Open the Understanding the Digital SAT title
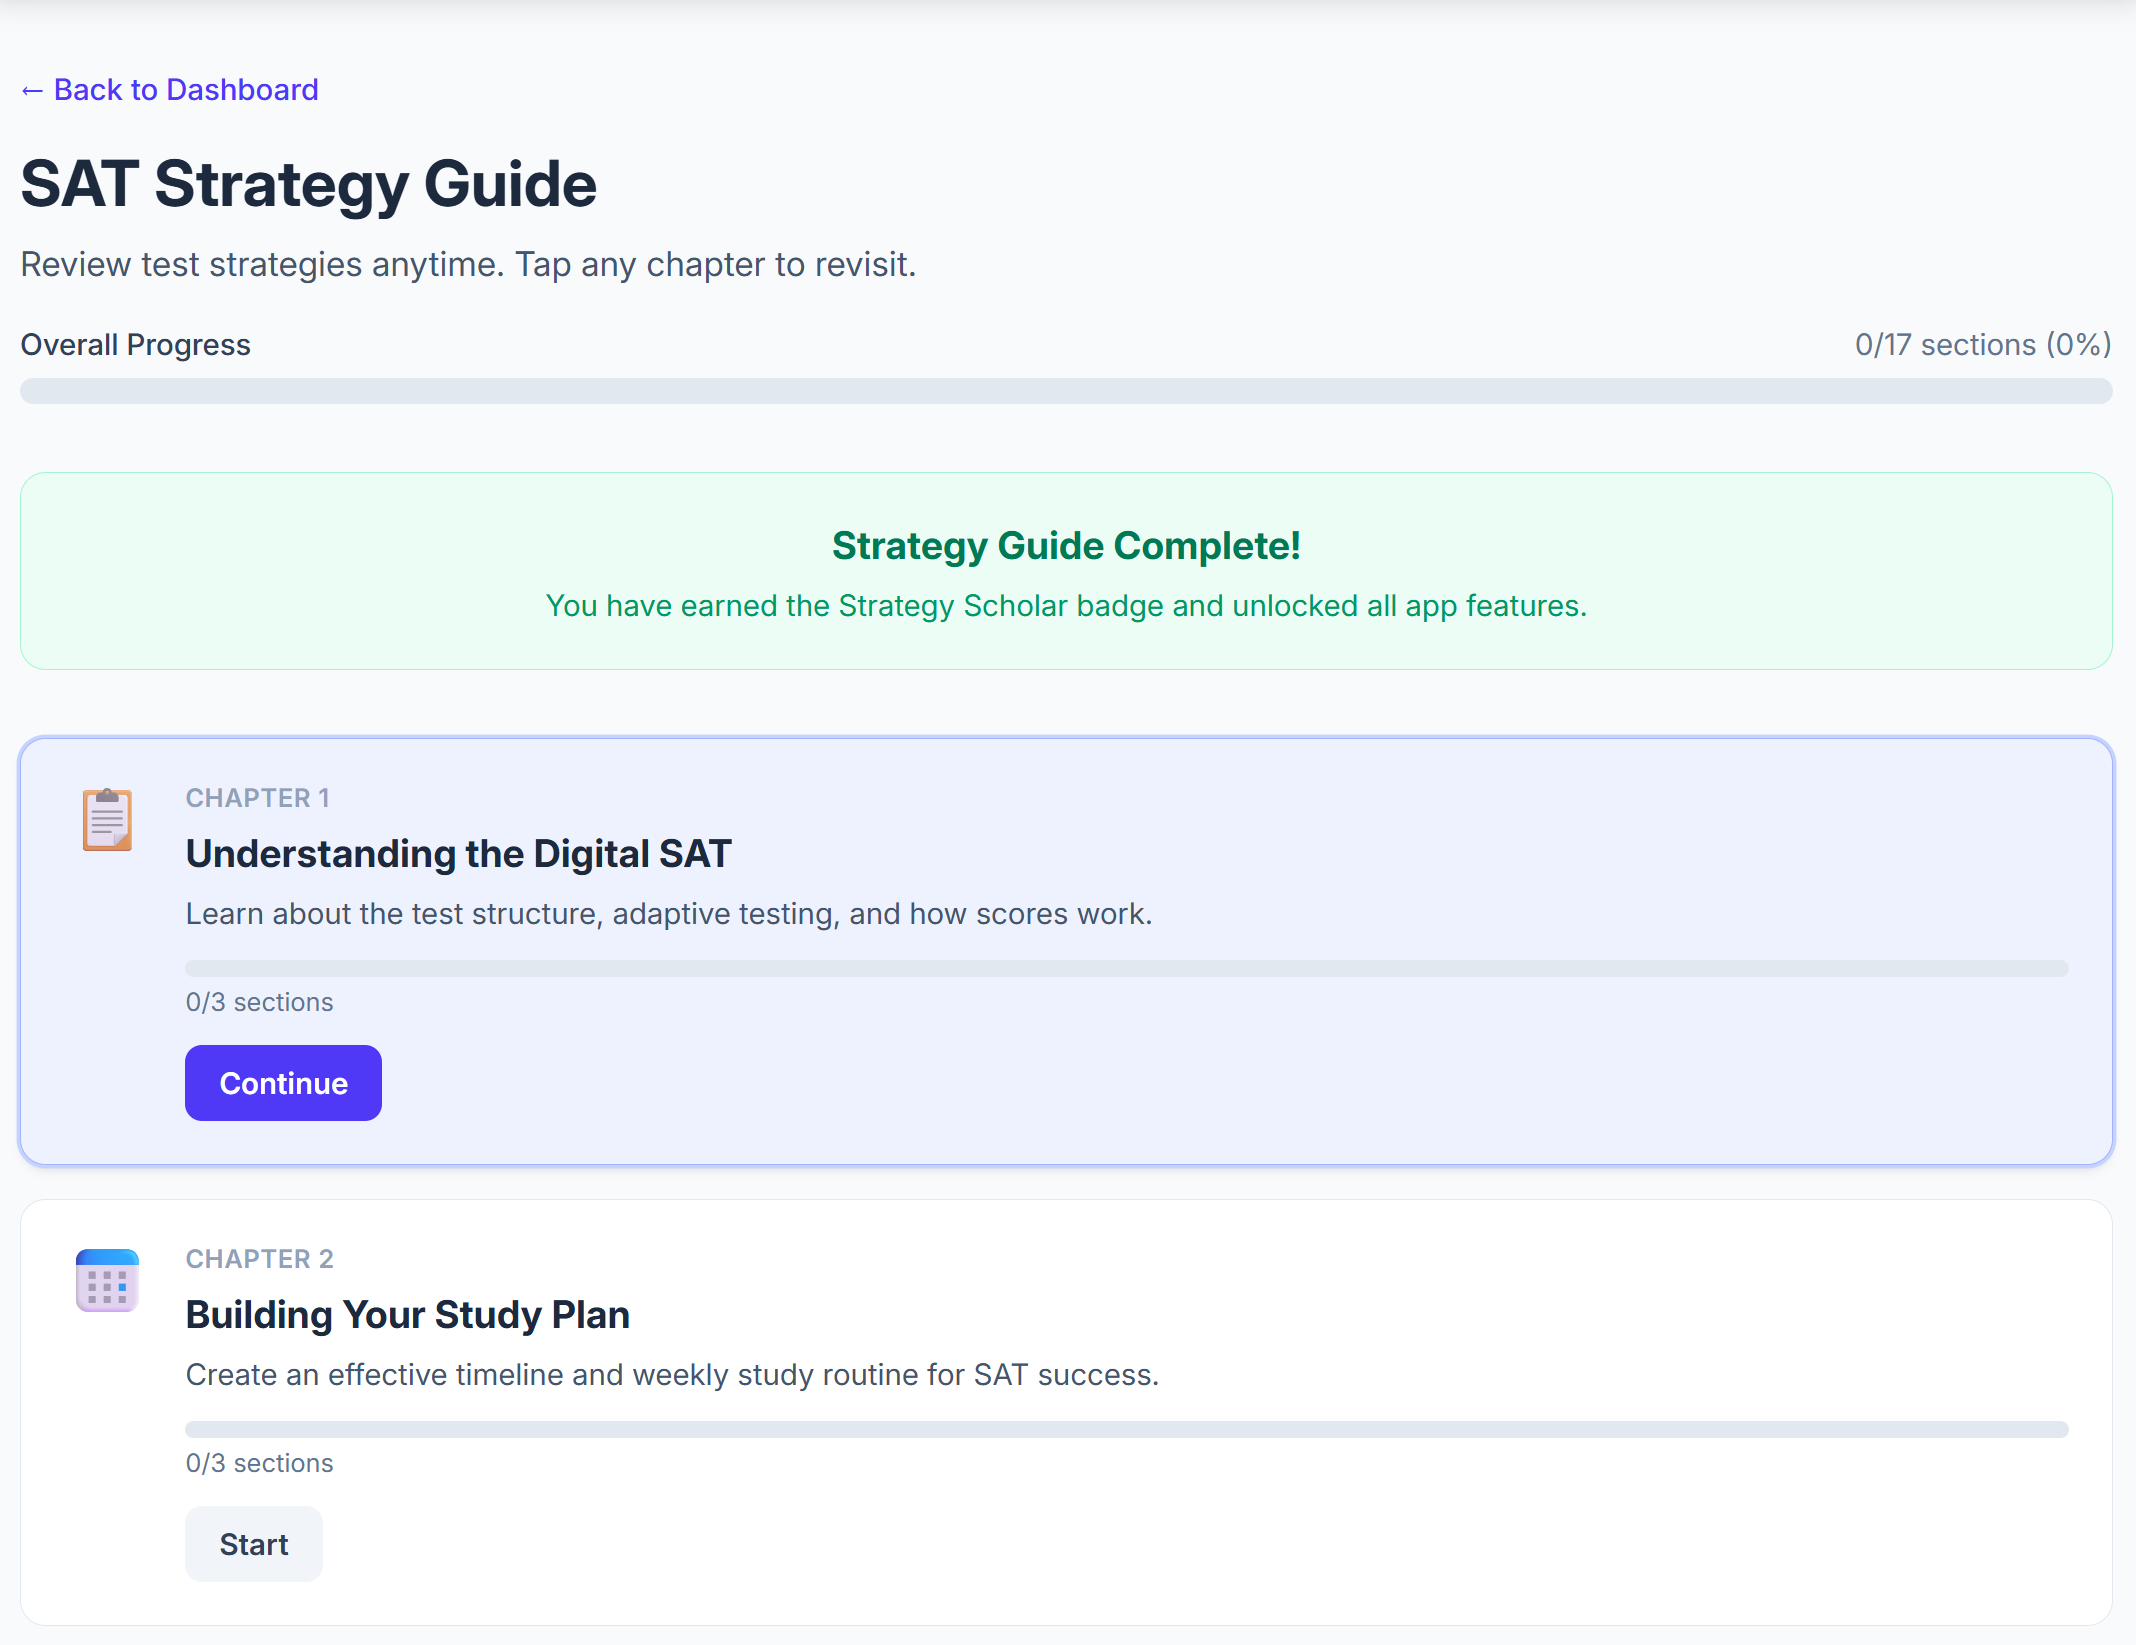The width and height of the screenshot is (2136, 1645). tap(459, 854)
